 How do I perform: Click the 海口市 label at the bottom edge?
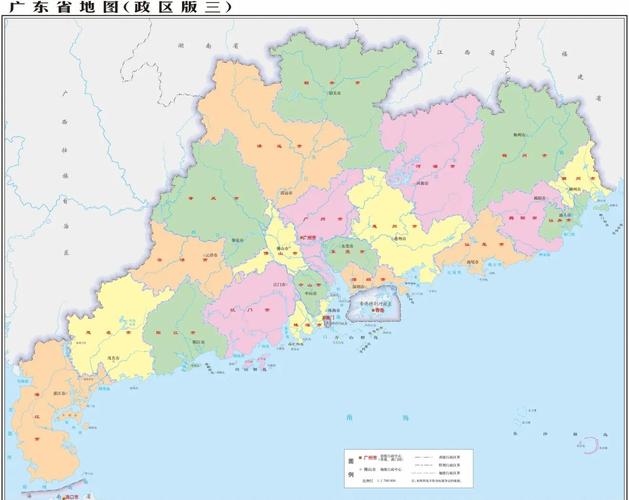(x=71, y=496)
